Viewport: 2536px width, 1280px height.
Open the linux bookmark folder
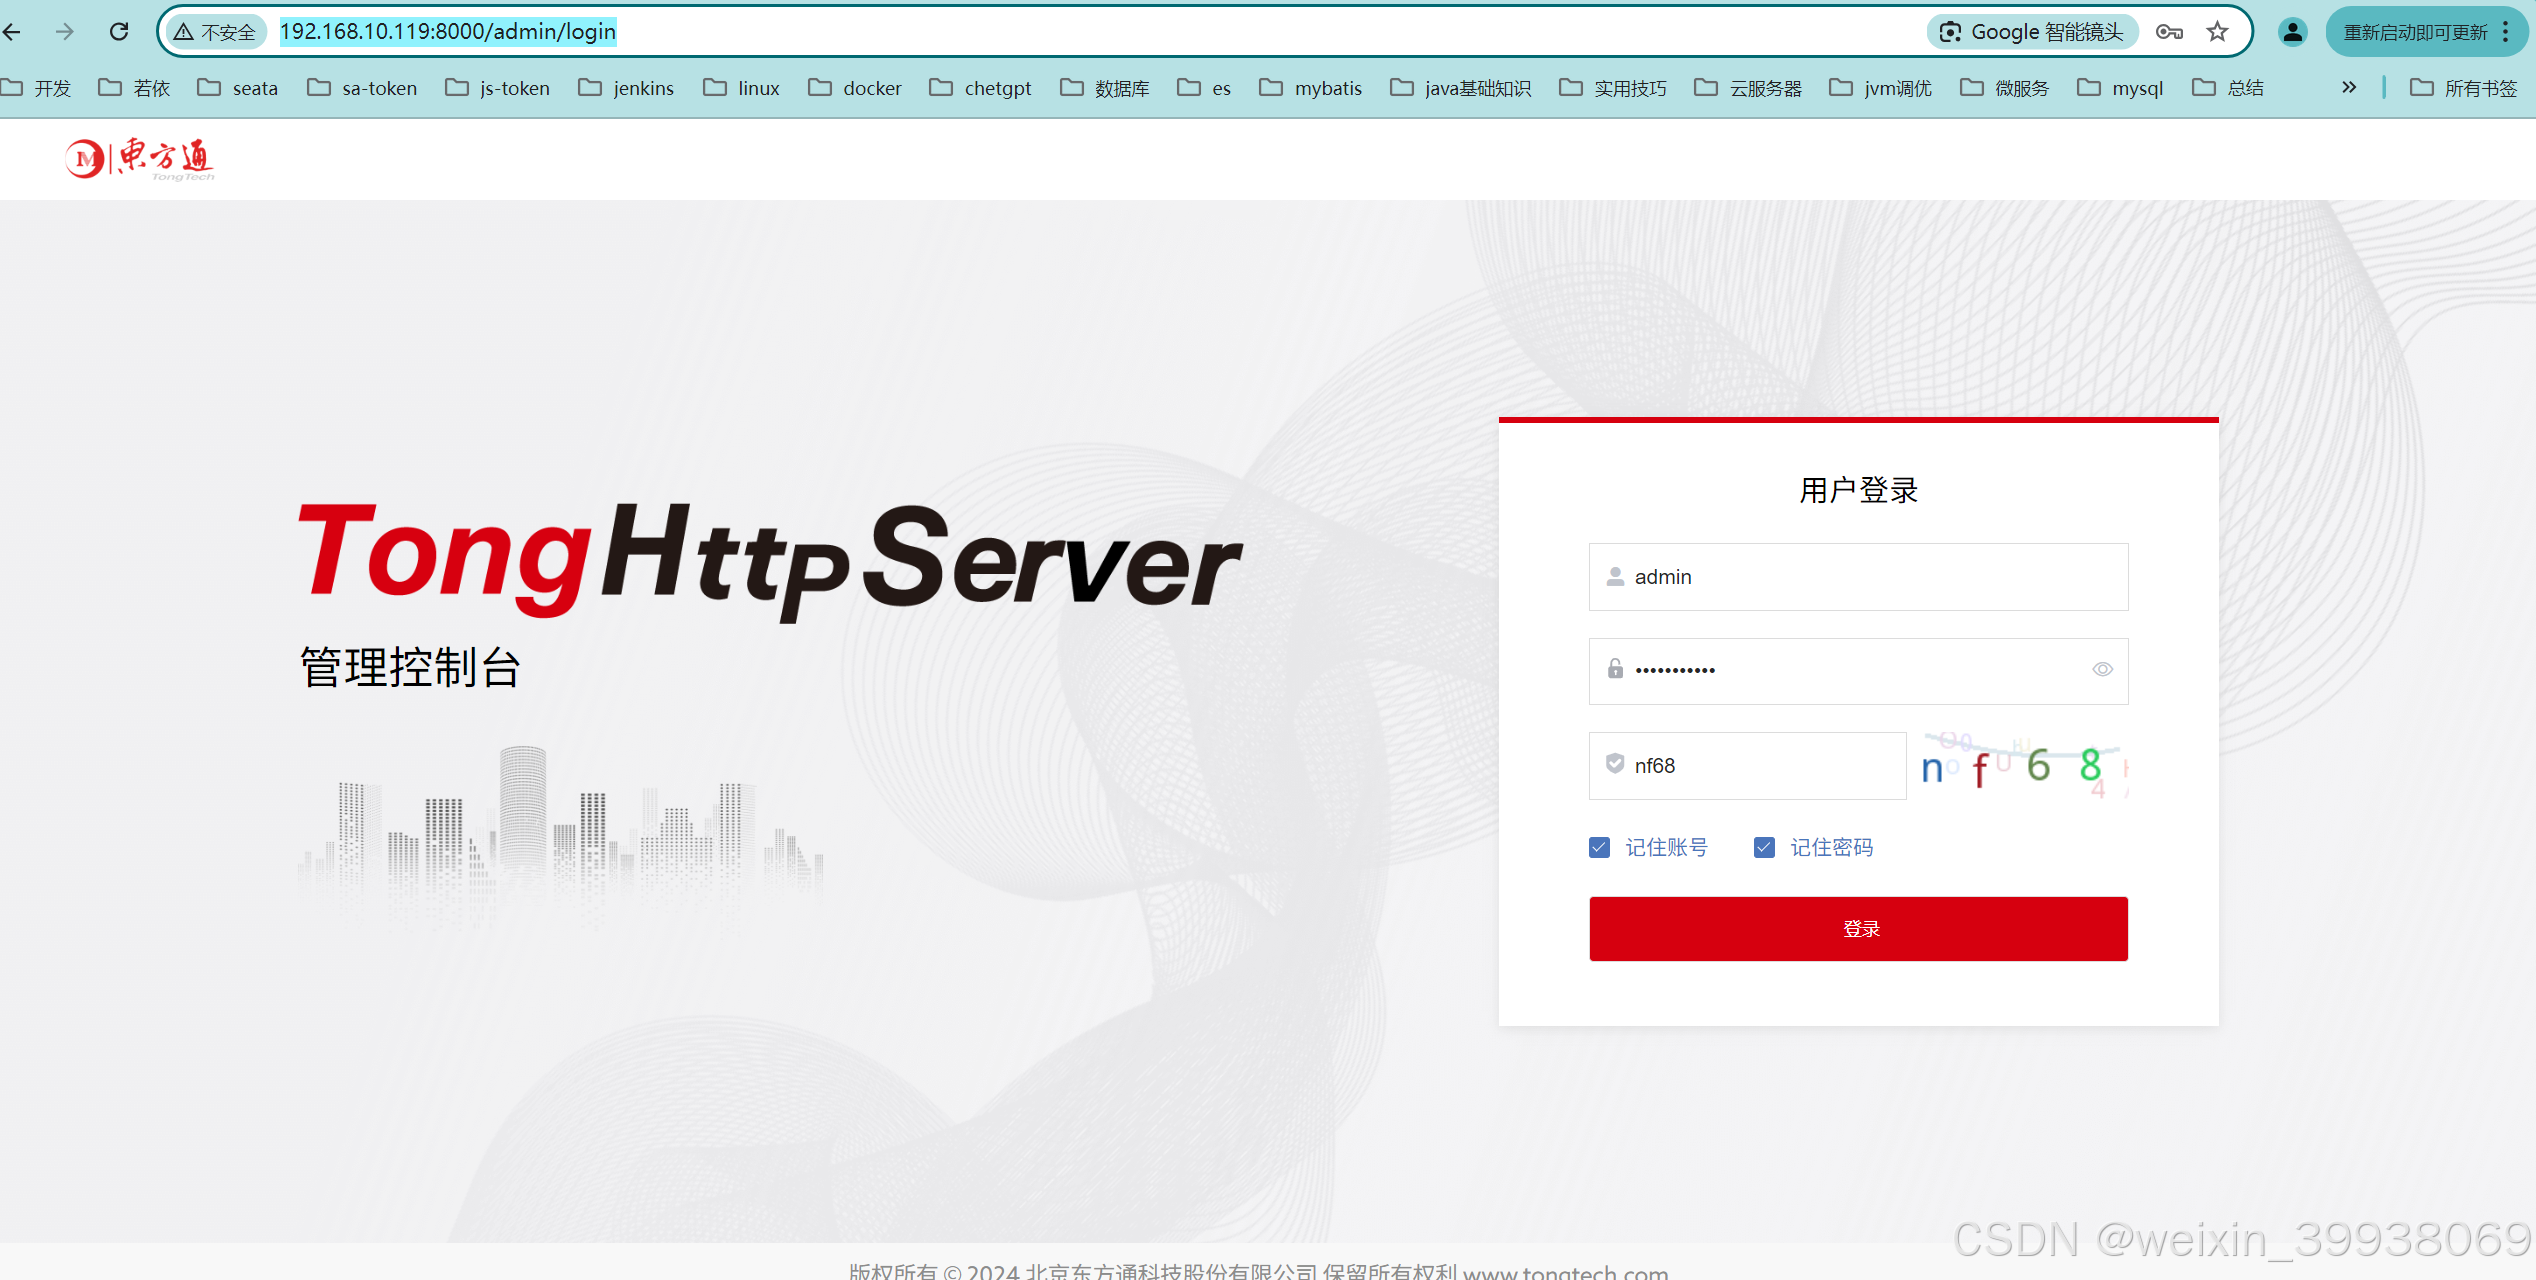(741, 88)
